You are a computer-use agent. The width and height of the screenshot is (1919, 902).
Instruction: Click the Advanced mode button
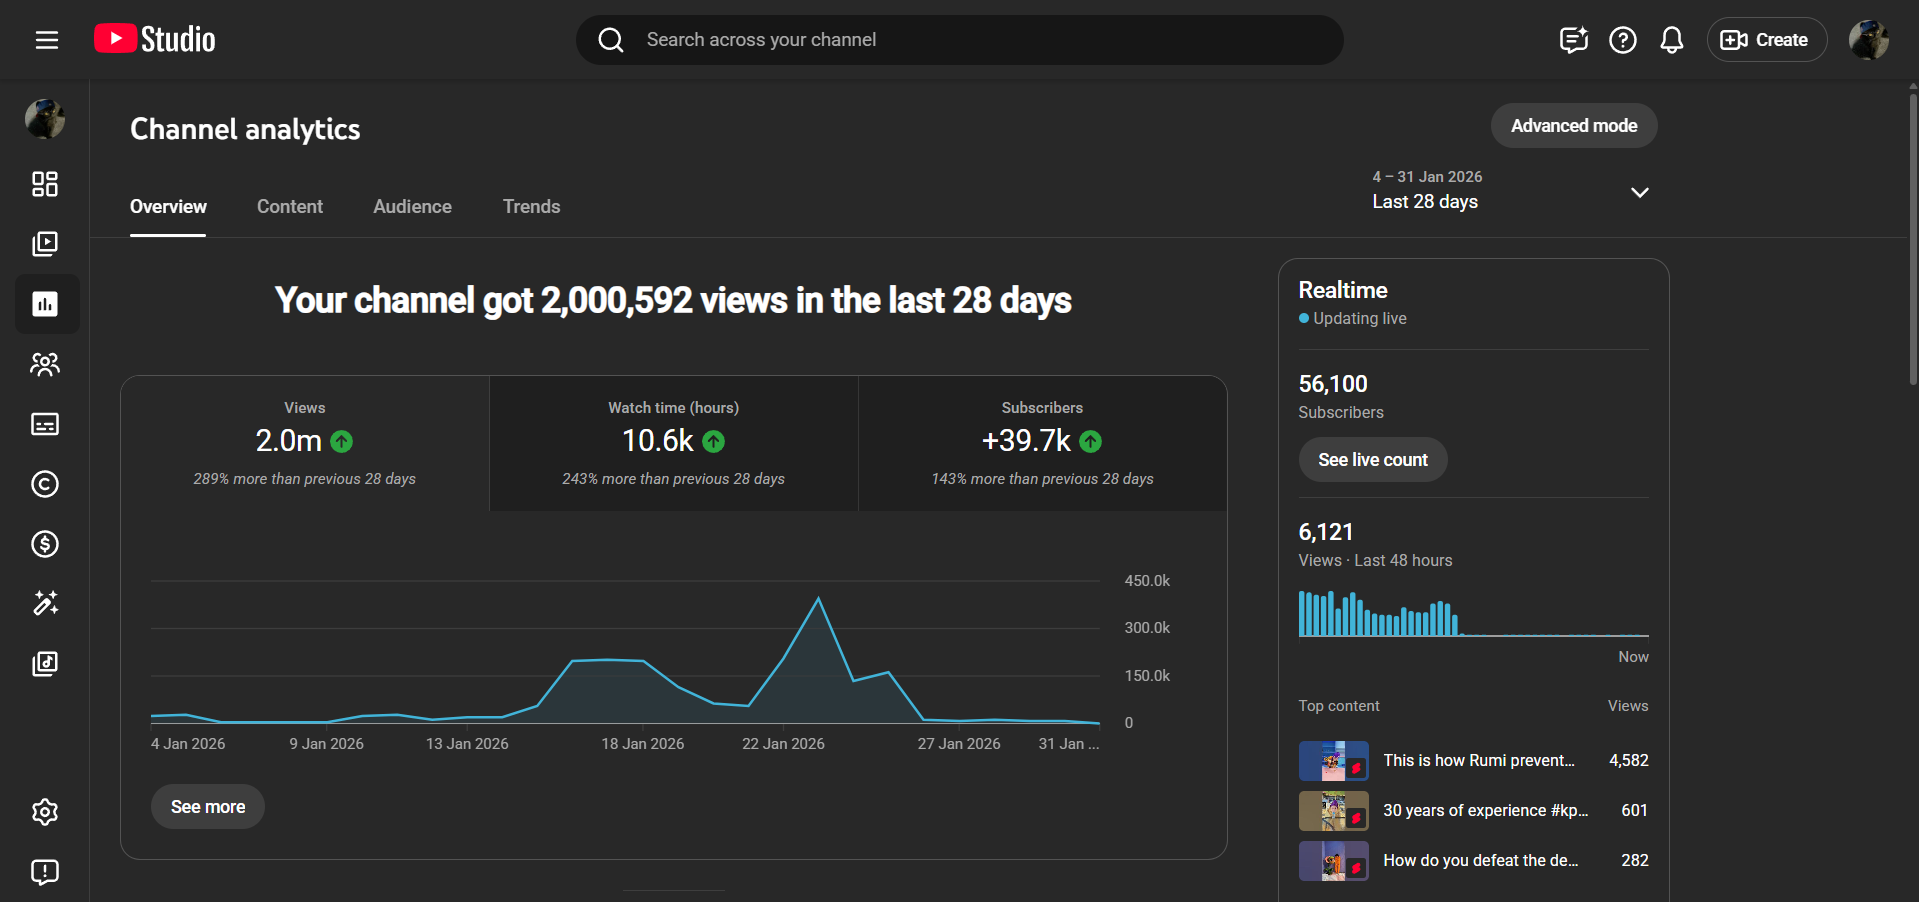click(x=1573, y=126)
